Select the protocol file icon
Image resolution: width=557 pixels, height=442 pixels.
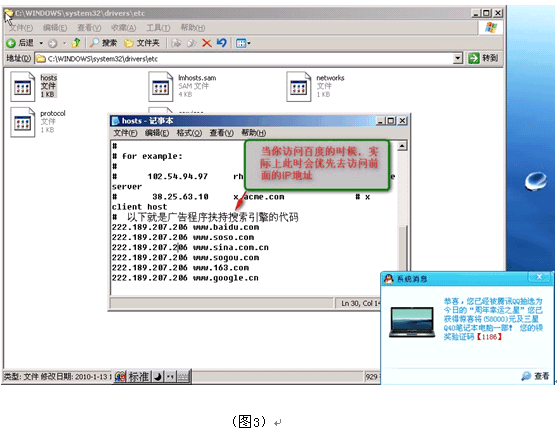(x=22, y=122)
